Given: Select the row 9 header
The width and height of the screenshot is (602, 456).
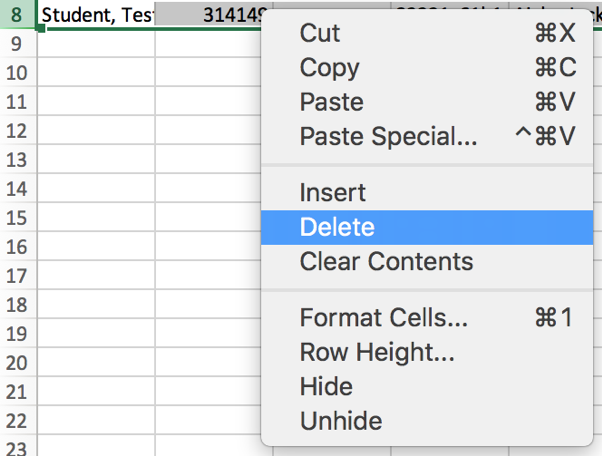Looking at the screenshot, I should (x=16, y=44).
